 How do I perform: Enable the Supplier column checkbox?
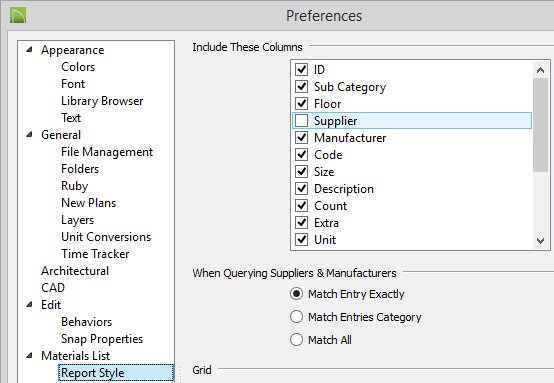(301, 121)
